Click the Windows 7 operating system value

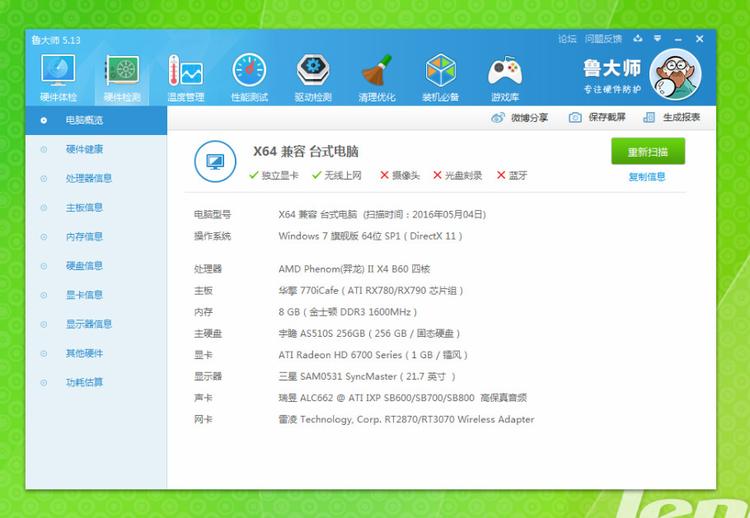370,236
